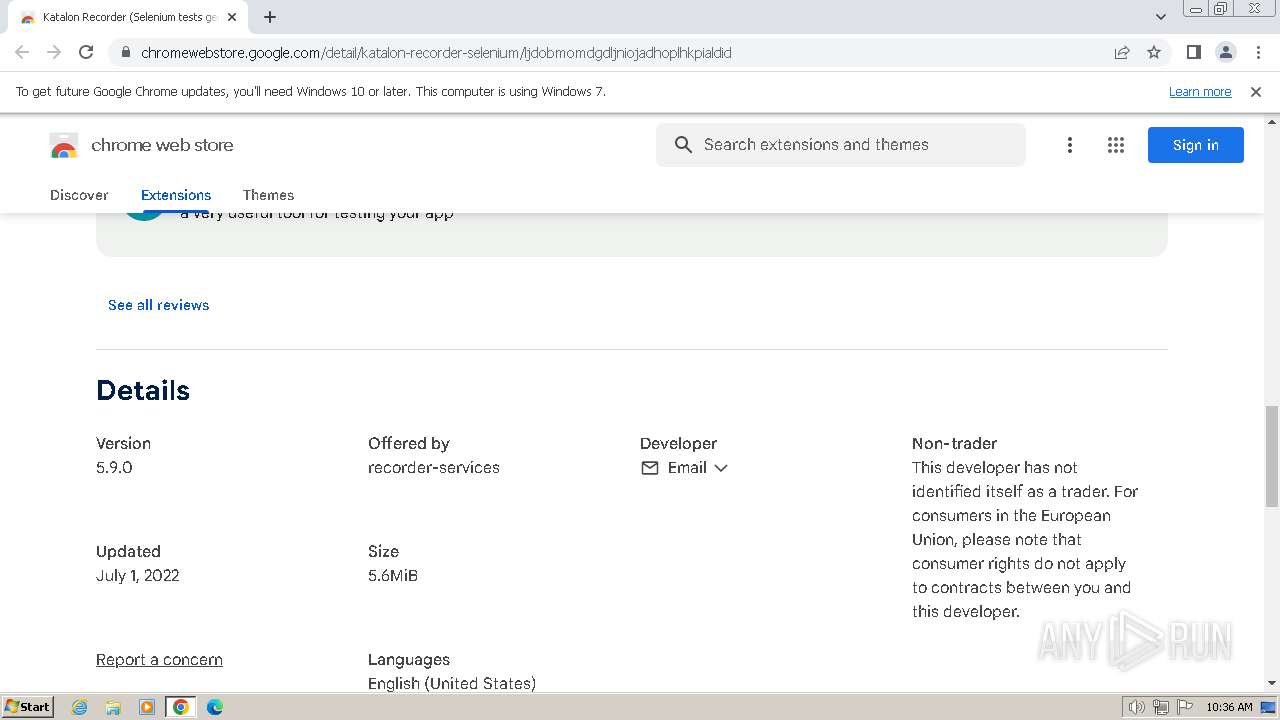Open Learn more link in update bar
This screenshot has height=720, width=1280.
1200,91
